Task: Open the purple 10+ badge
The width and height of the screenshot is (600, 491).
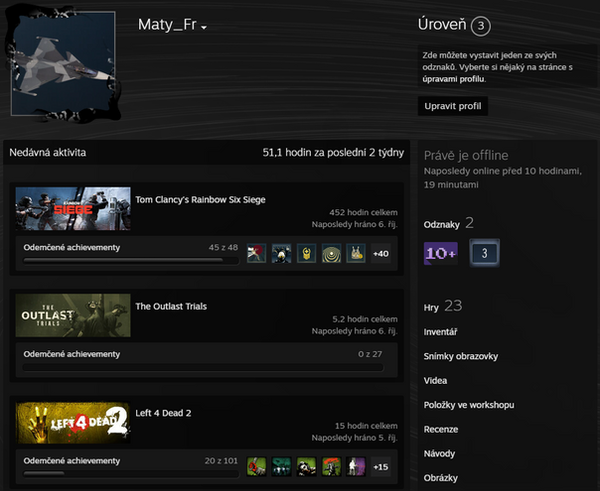Action: (440, 253)
